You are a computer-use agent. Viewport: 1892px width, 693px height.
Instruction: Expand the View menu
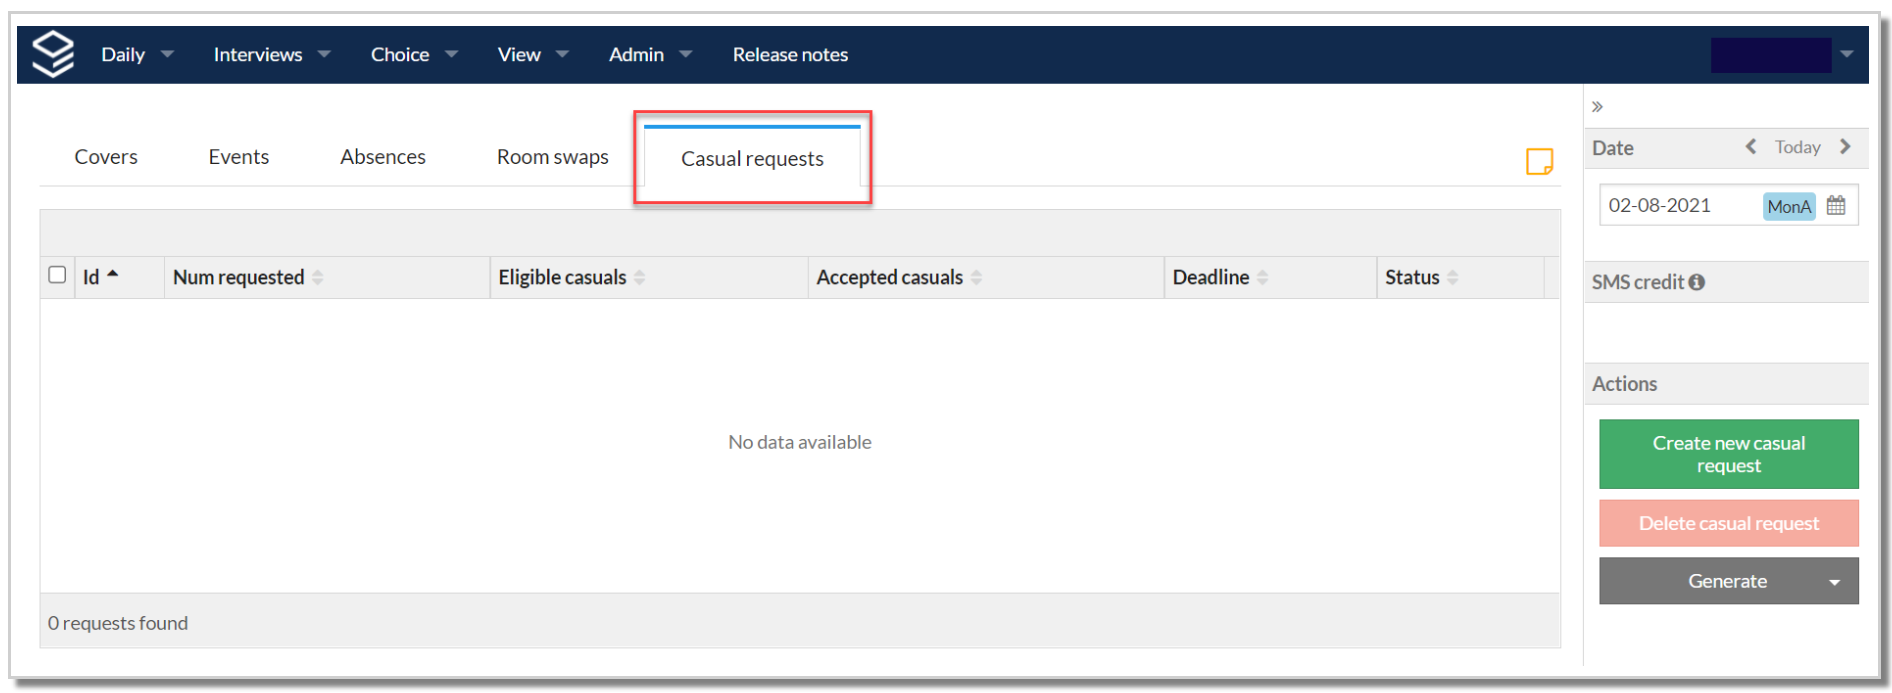(x=533, y=54)
